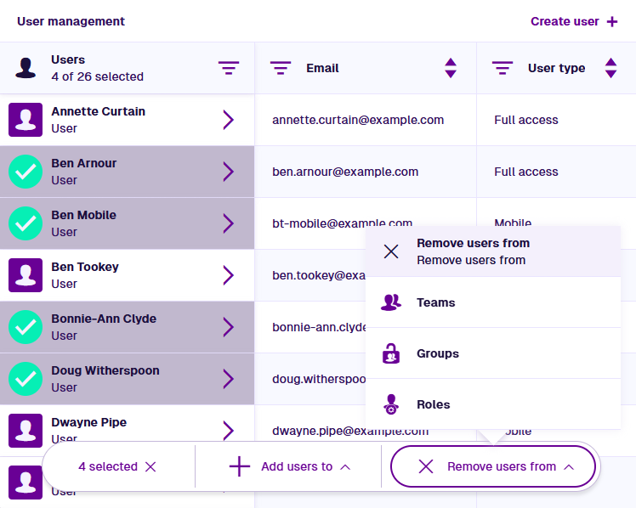Sort the Email column with arrows
The width and height of the screenshot is (636, 508).
tap(450, 68)
